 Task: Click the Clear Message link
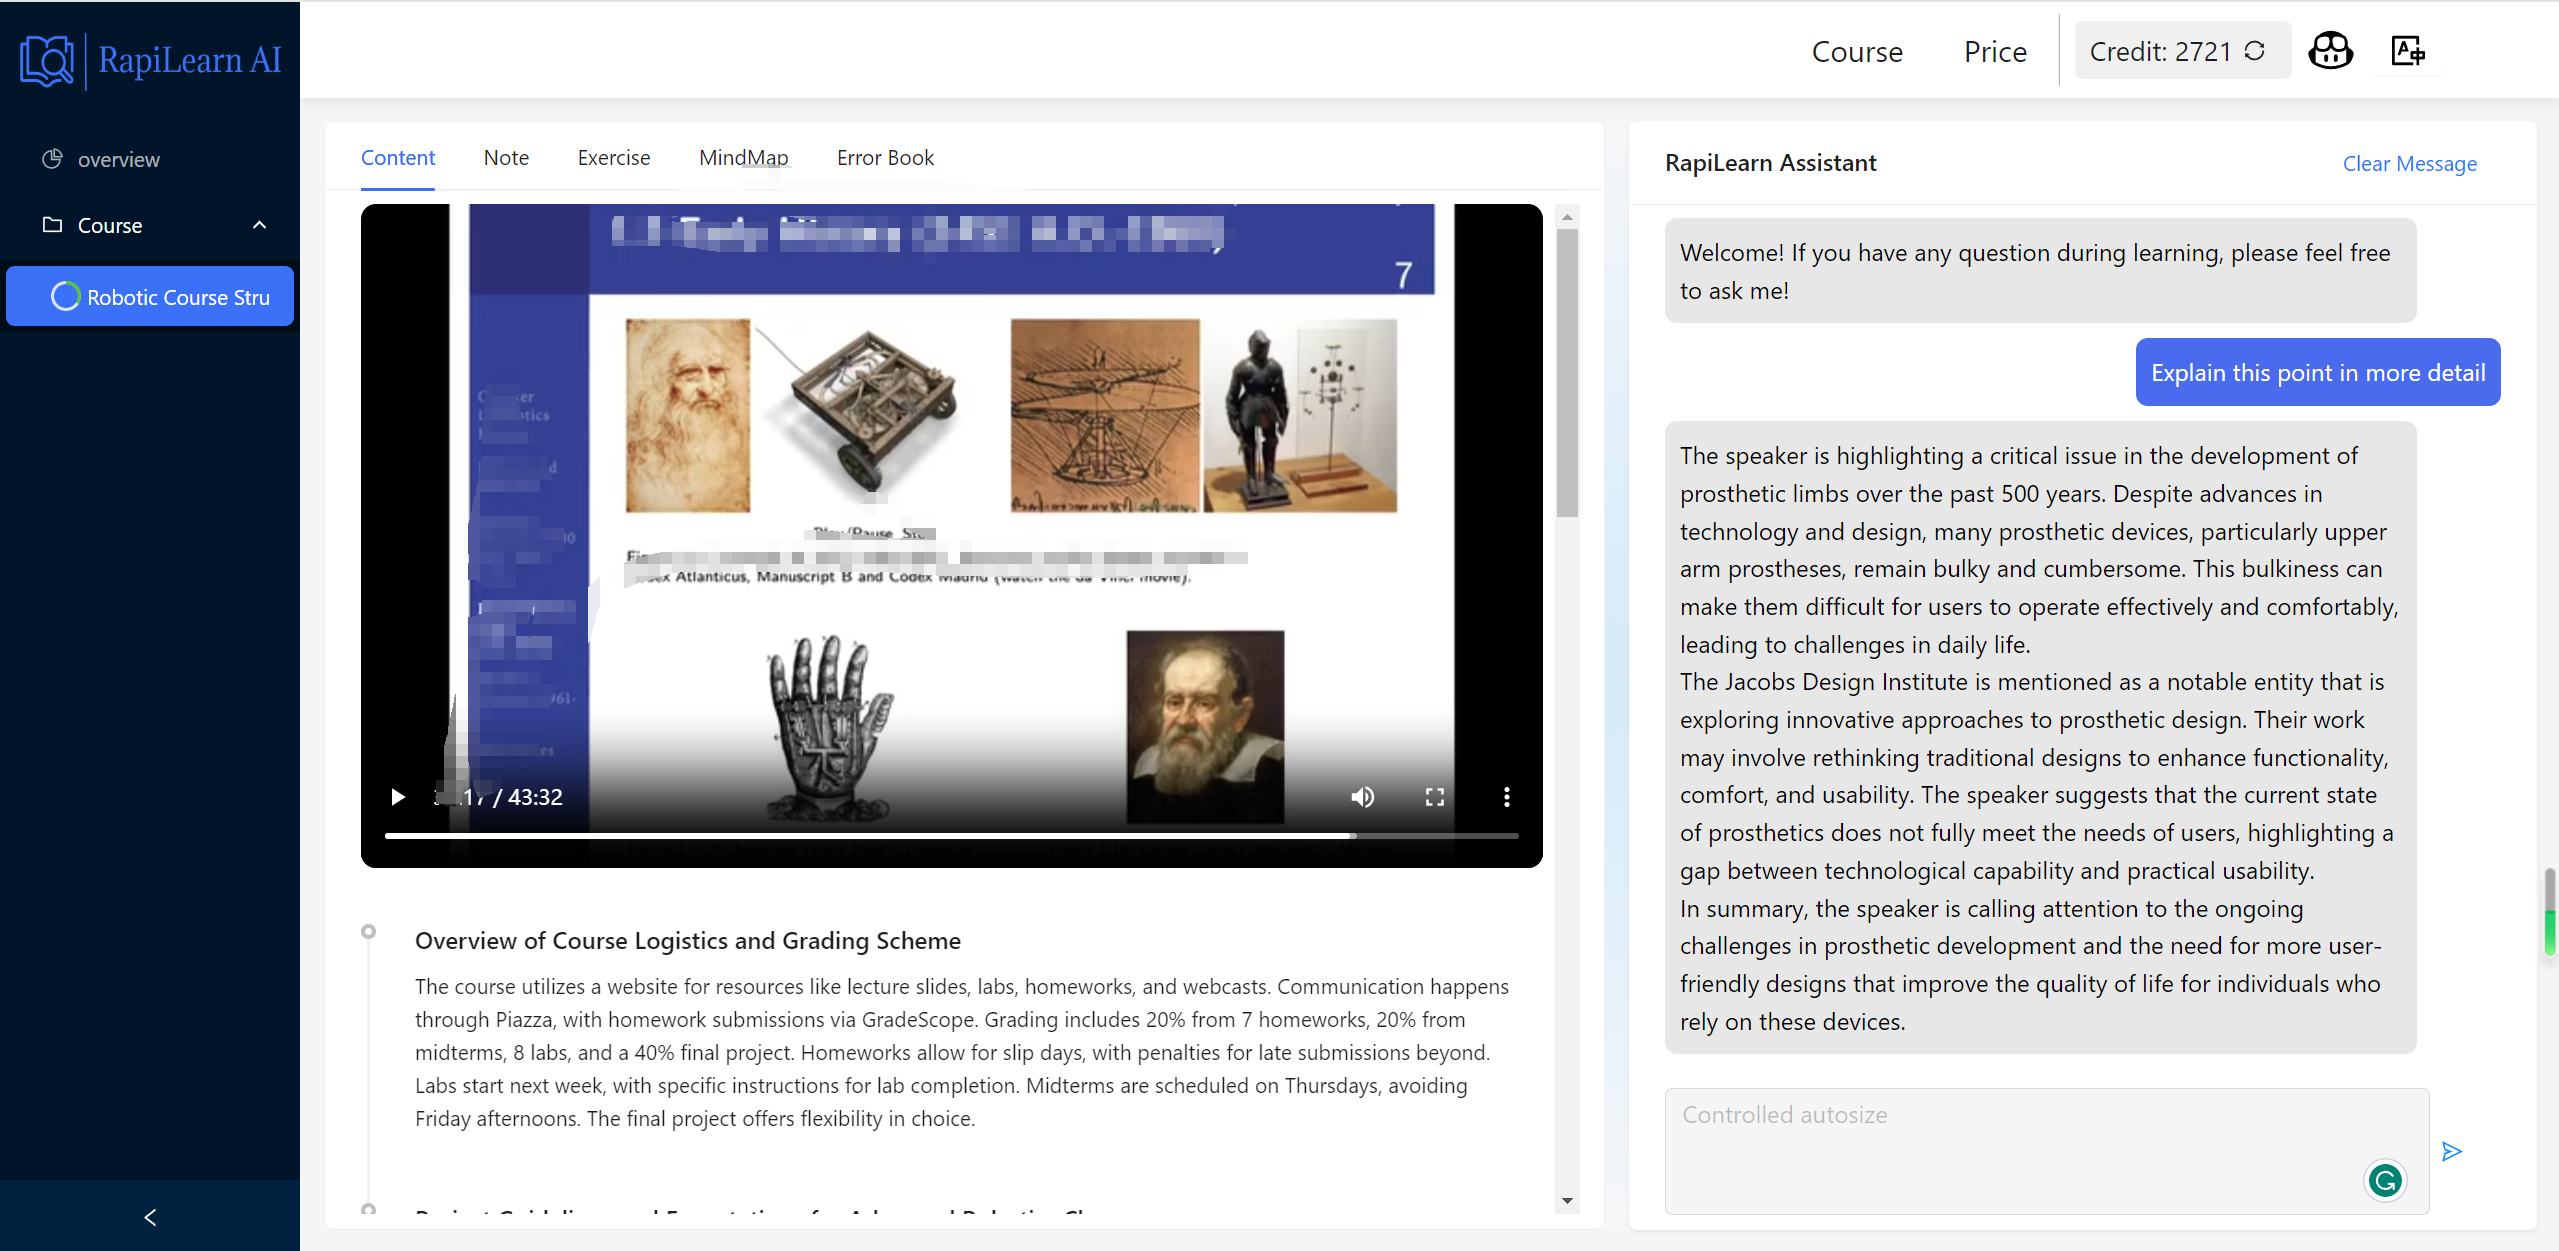coord(2409,164)
